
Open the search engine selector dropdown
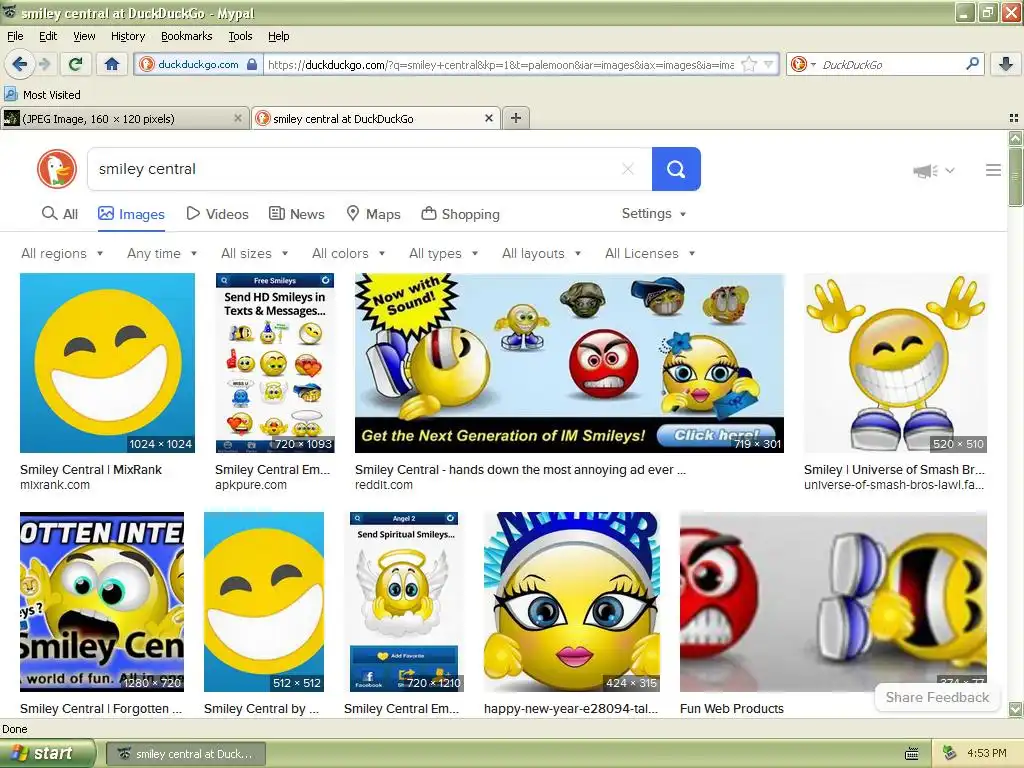pyautogui.click(x=803, y=64)
